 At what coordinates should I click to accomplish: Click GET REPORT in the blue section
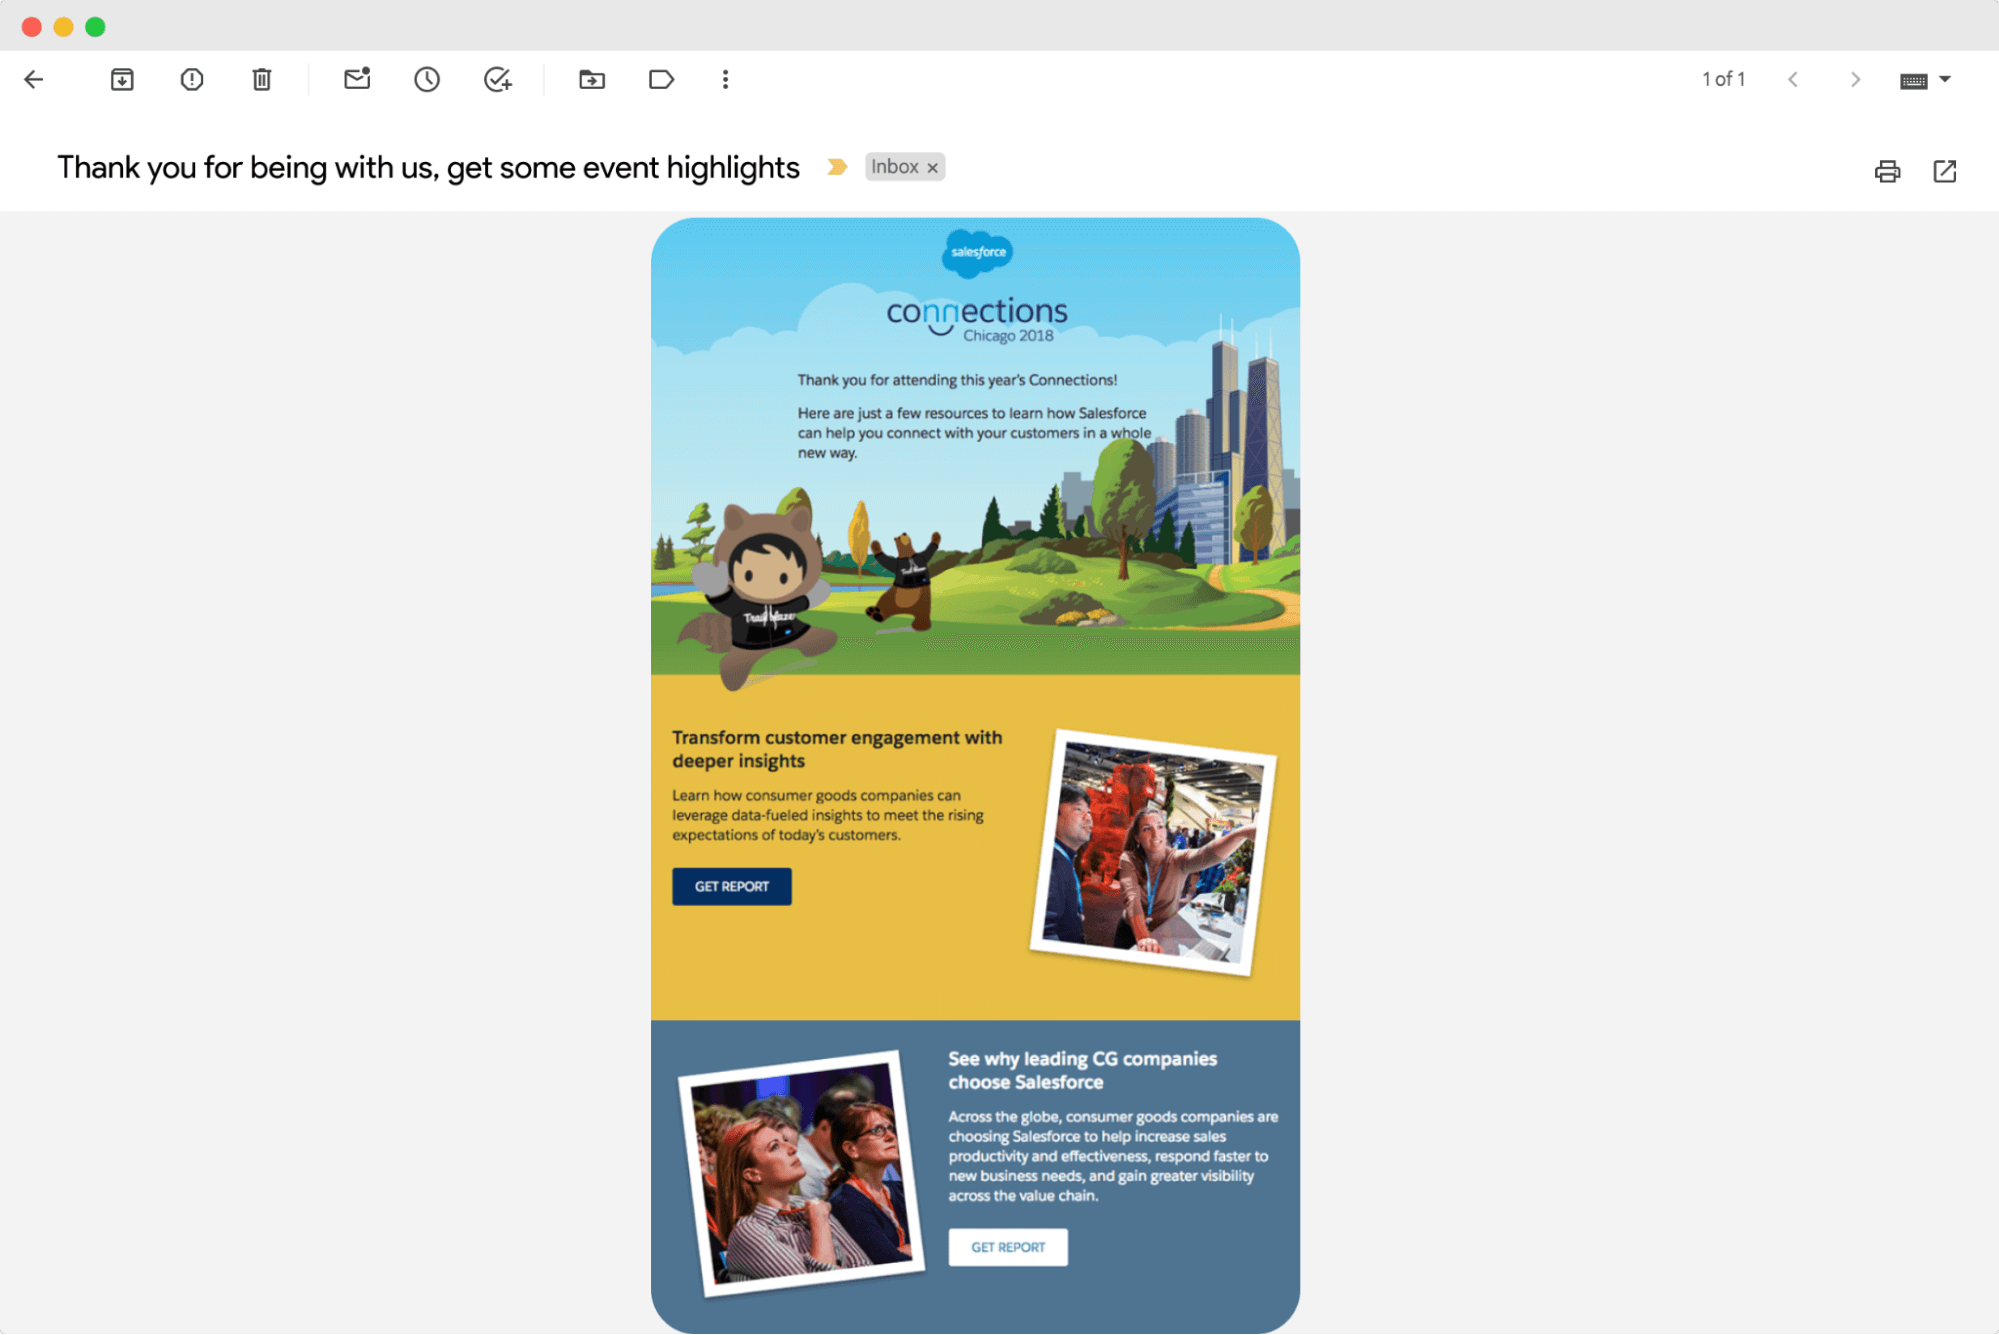click(1008, 1248)
